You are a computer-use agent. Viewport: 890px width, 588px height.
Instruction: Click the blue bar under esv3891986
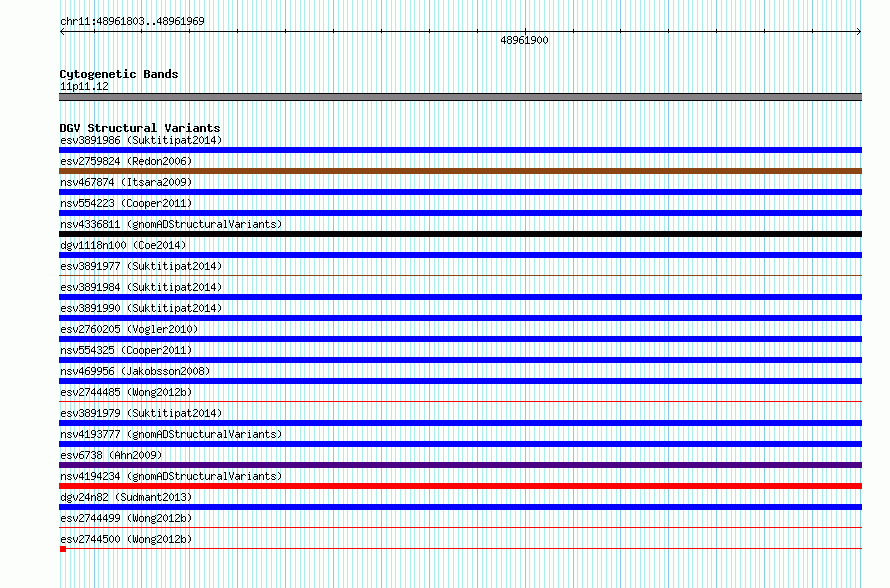tap(460, 150)
